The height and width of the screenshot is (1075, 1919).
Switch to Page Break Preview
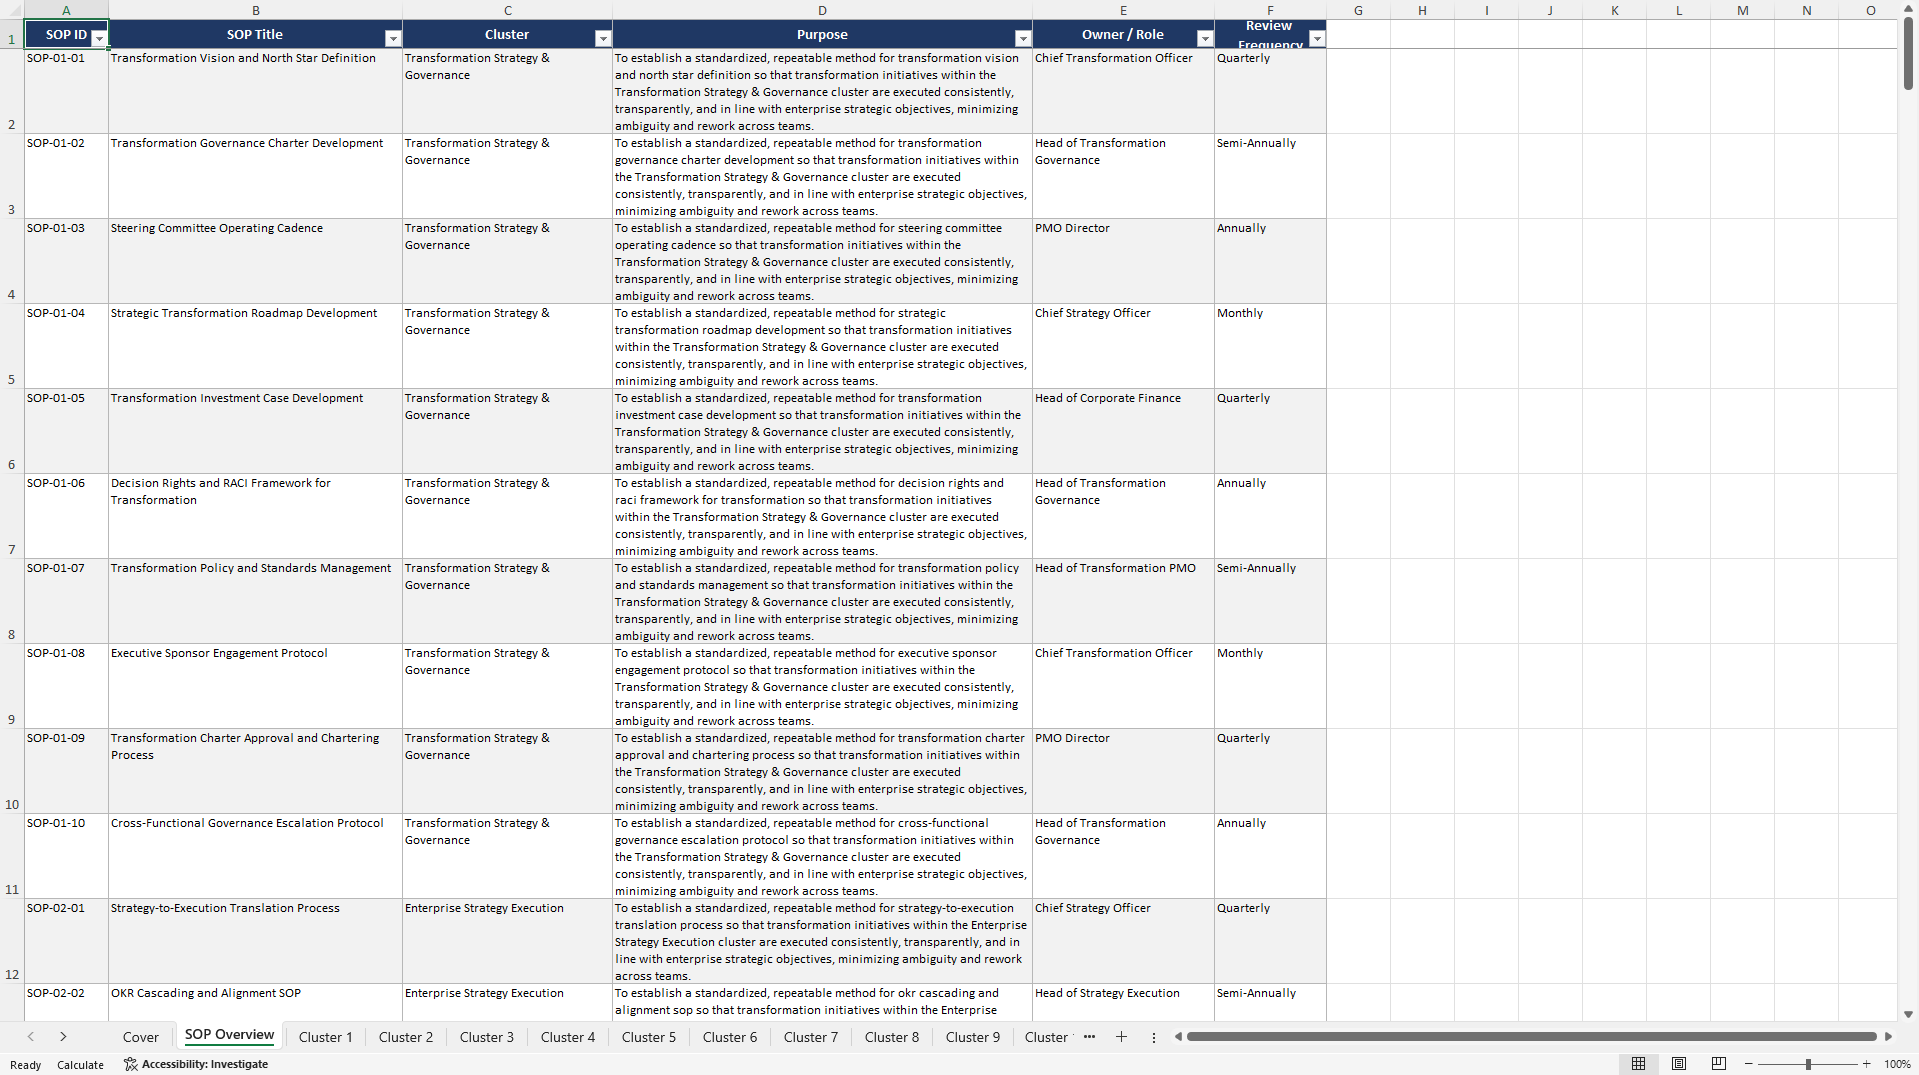pyautogui.click(x=1719, y=1064)
